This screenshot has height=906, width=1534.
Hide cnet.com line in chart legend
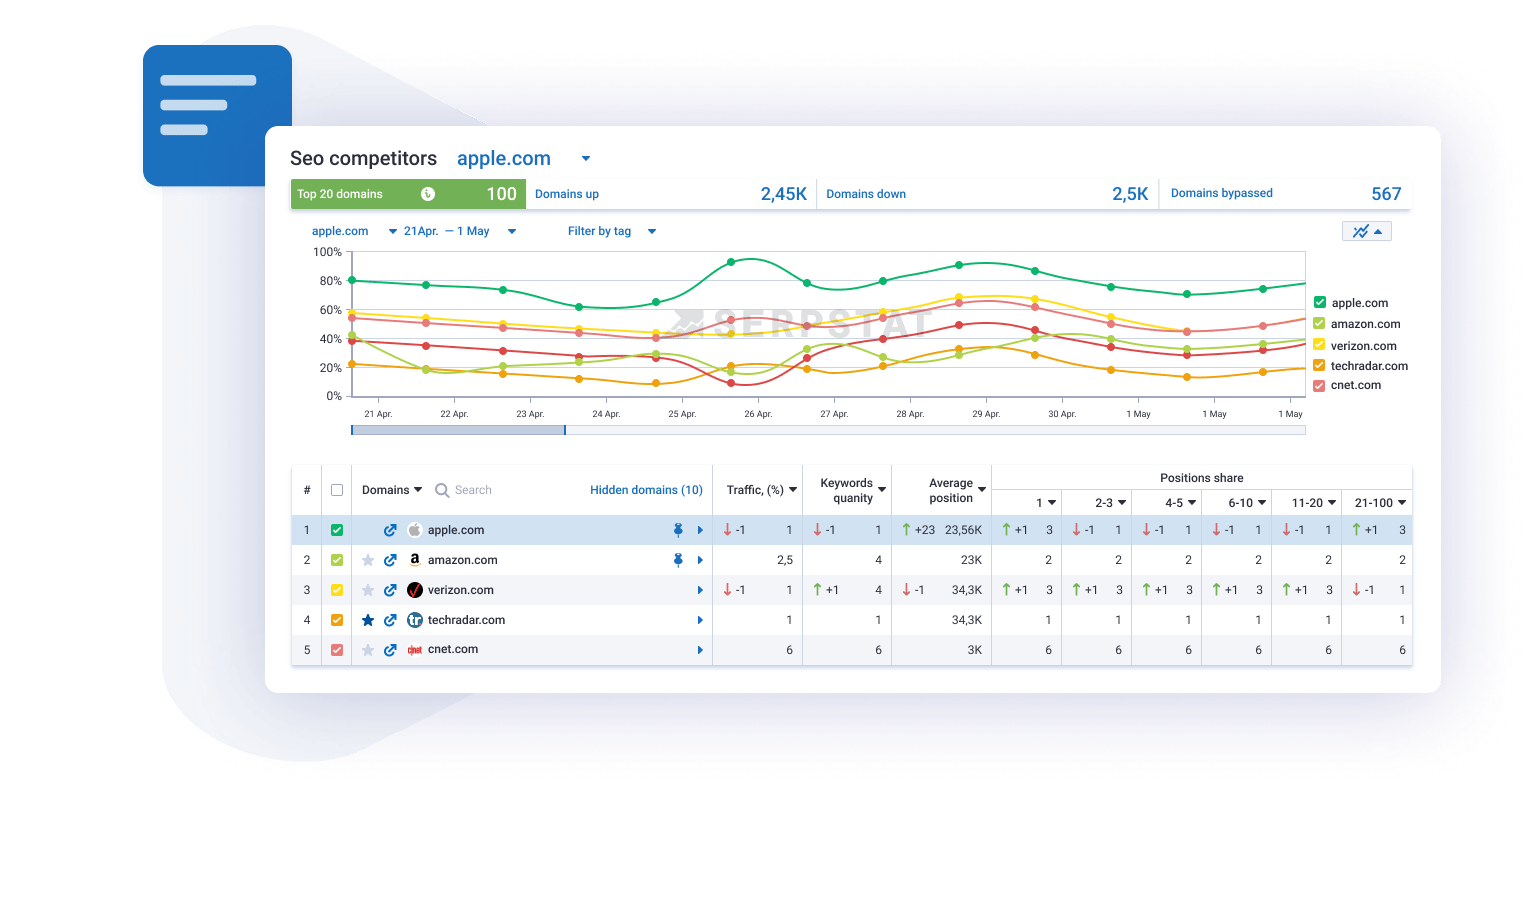pos(1319,385)
